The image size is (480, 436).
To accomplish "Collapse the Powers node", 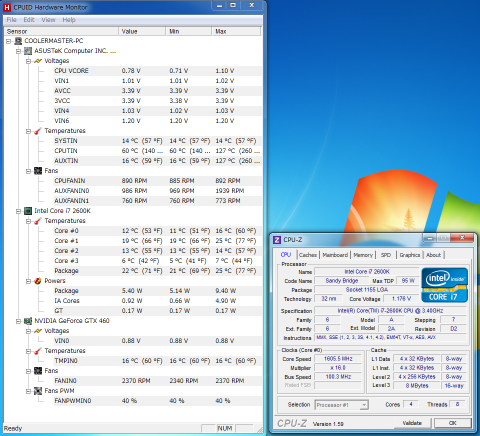I will point(29,281).
